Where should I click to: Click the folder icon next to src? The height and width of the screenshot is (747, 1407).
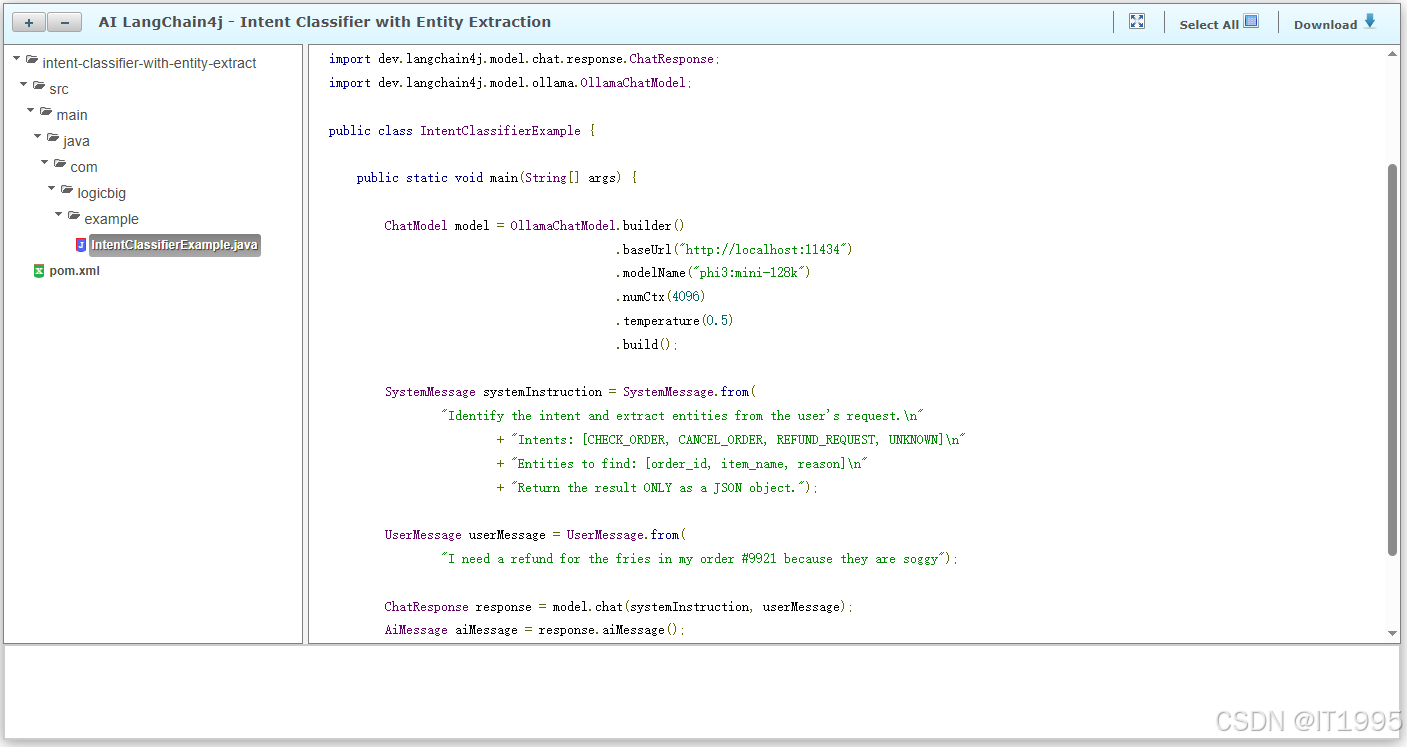(x=39, y=87)
